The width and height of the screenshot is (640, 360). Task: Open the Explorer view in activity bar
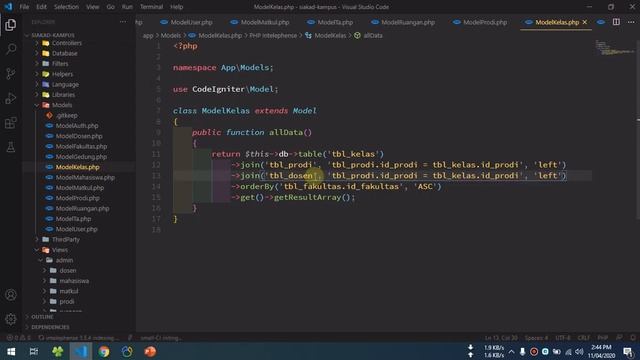pyautogui.click(x=11, y=25)
